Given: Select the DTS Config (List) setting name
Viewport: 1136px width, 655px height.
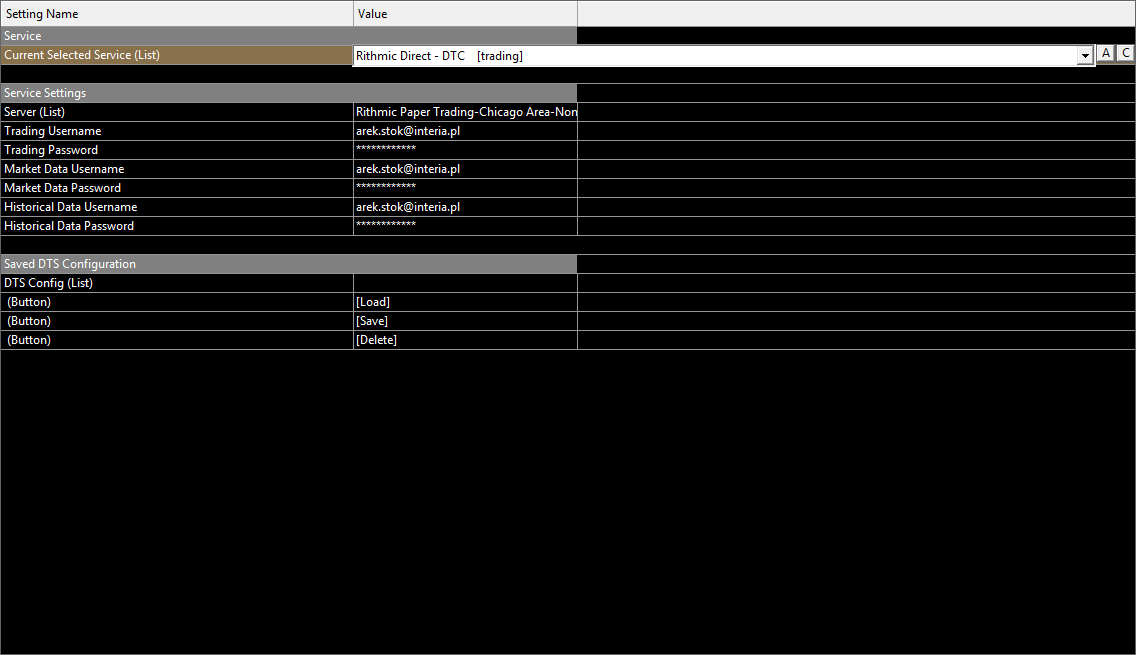Looking at the screenshot, I should point(177,283).
